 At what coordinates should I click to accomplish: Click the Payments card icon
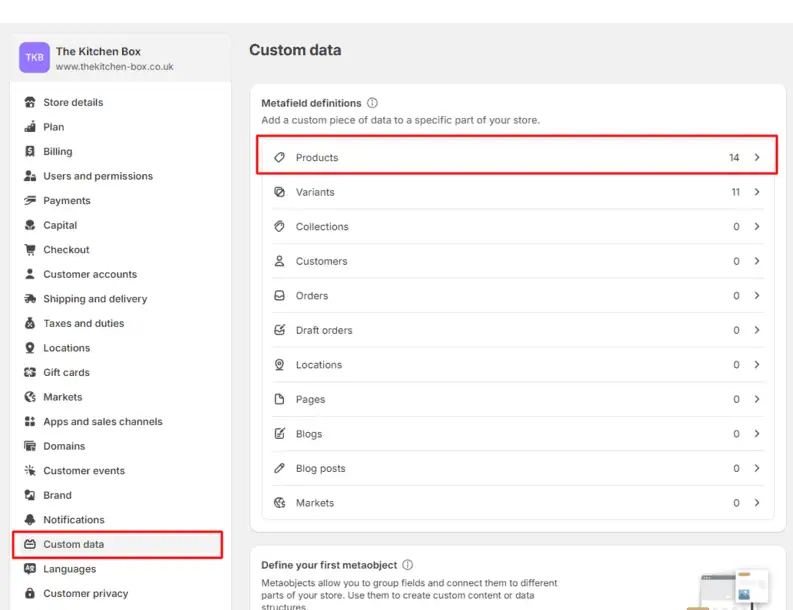[x=30, y=200]
